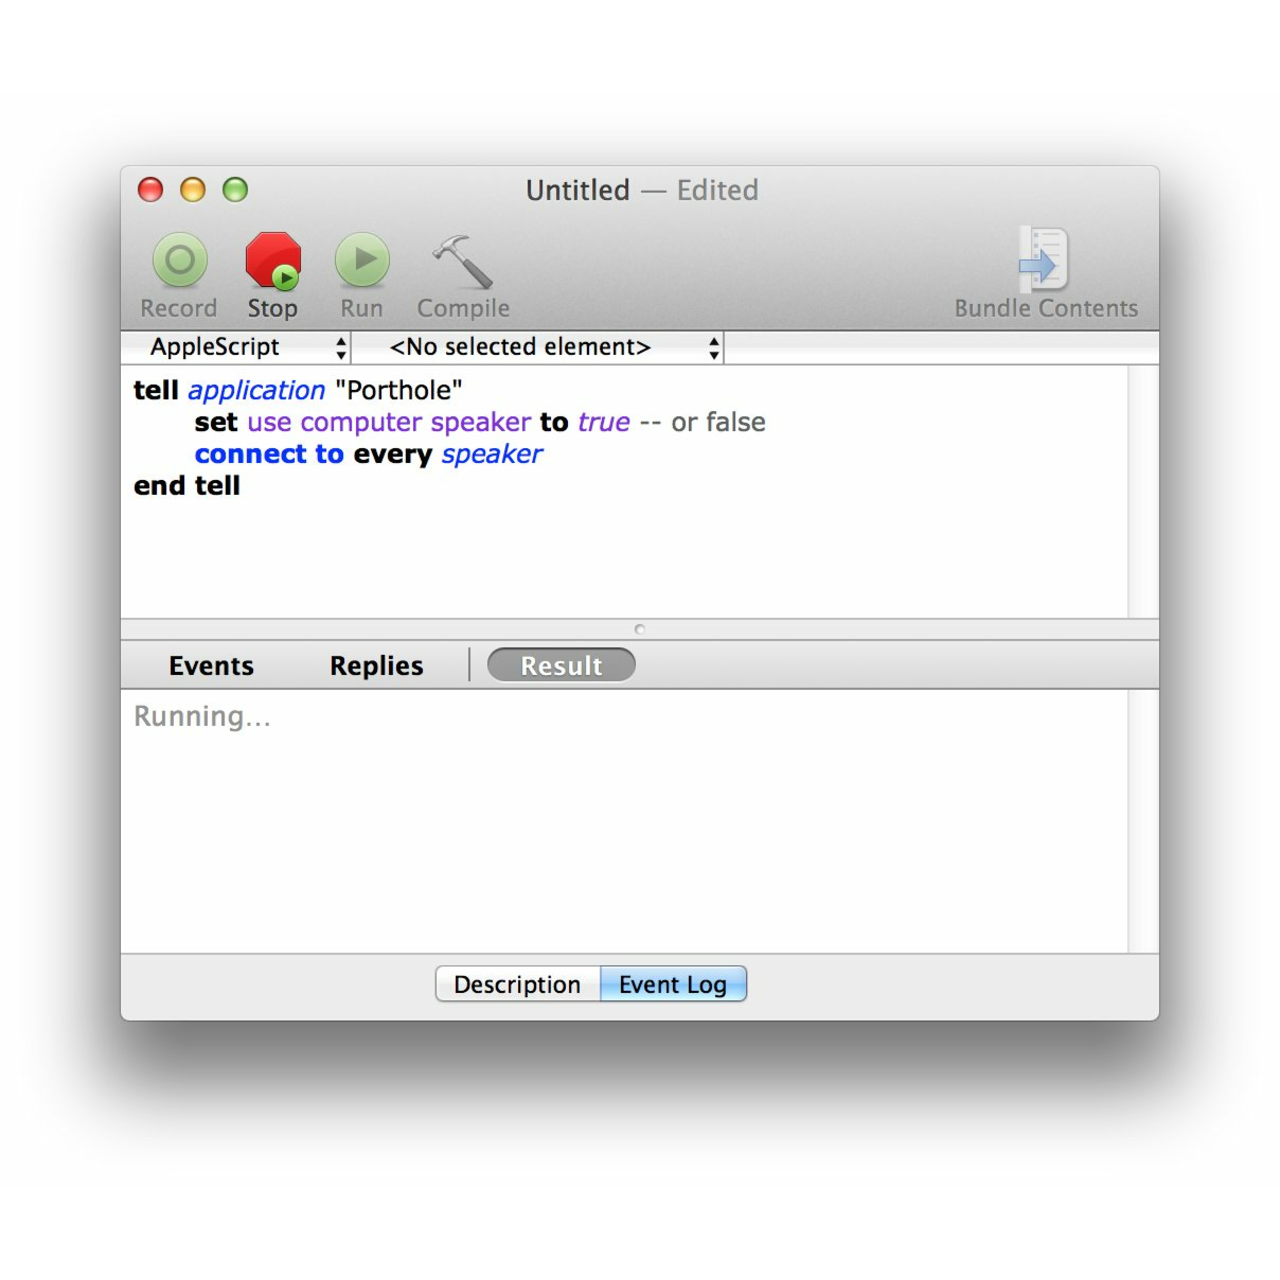Click the Record toolbar icon
The image size is (1280, 1280).
click(x=180, y=261)
